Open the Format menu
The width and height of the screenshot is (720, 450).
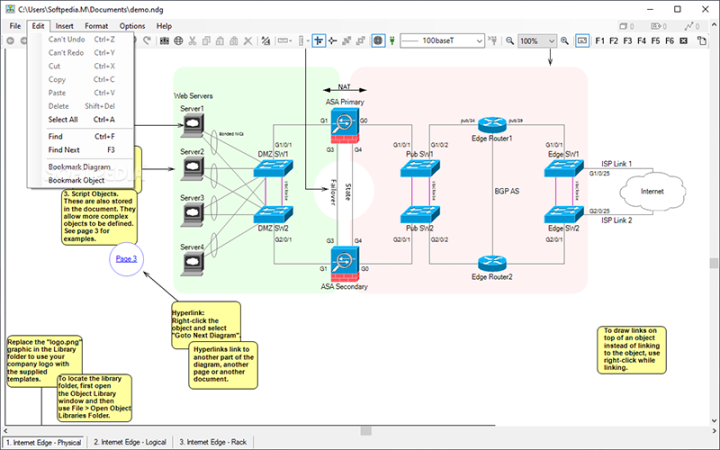pyautogui.click(x=97, y=25)
